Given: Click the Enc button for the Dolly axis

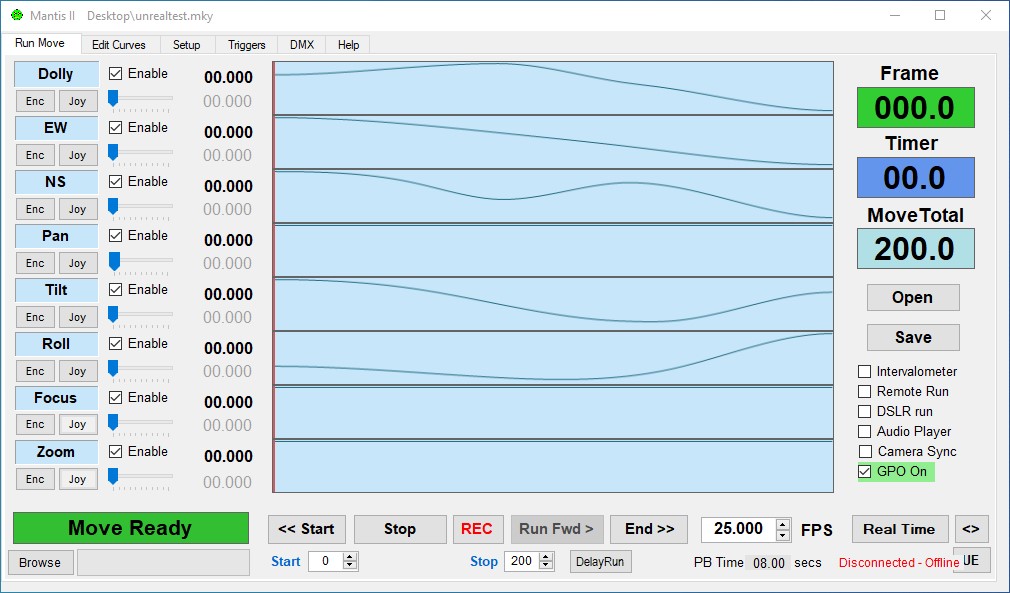Looking at the screenshot, I should [x=34, y=101].
